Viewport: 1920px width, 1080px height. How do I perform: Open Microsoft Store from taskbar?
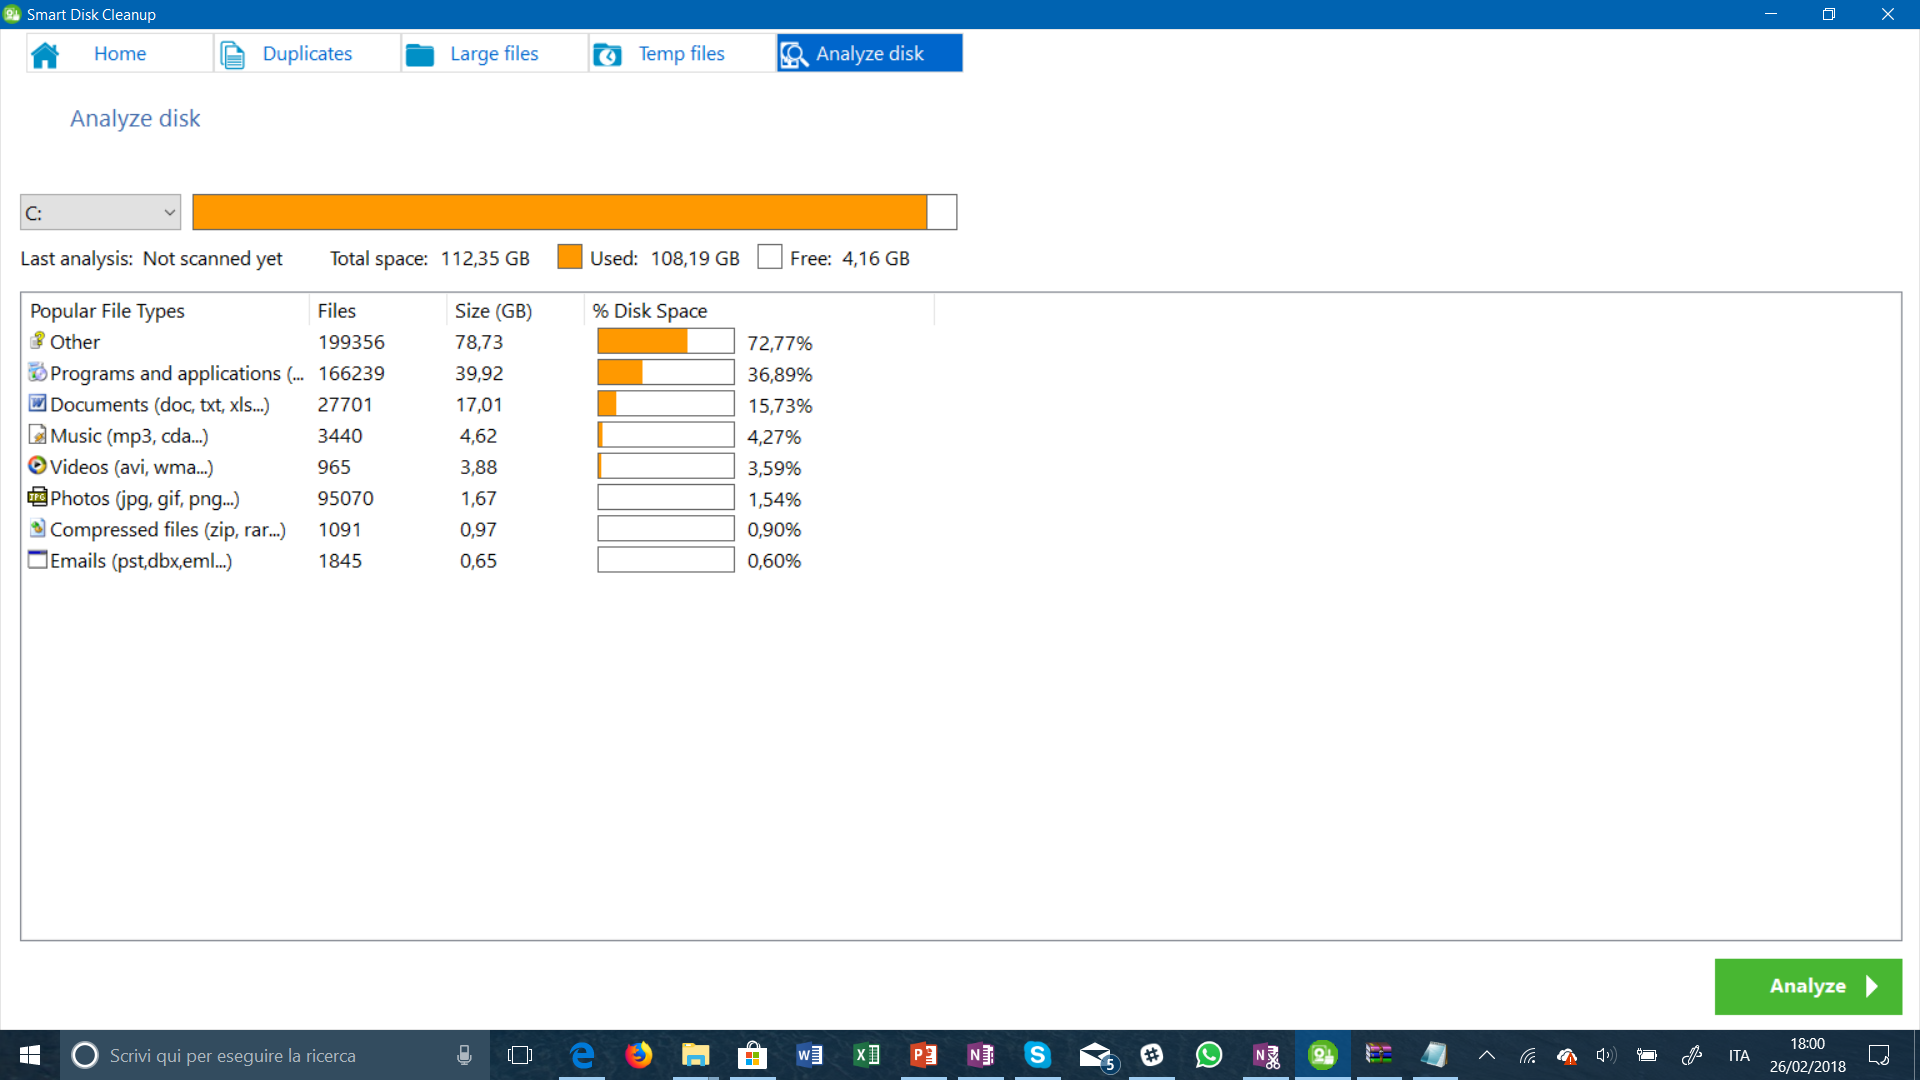pyautogui.click(x=752, y=1055)
